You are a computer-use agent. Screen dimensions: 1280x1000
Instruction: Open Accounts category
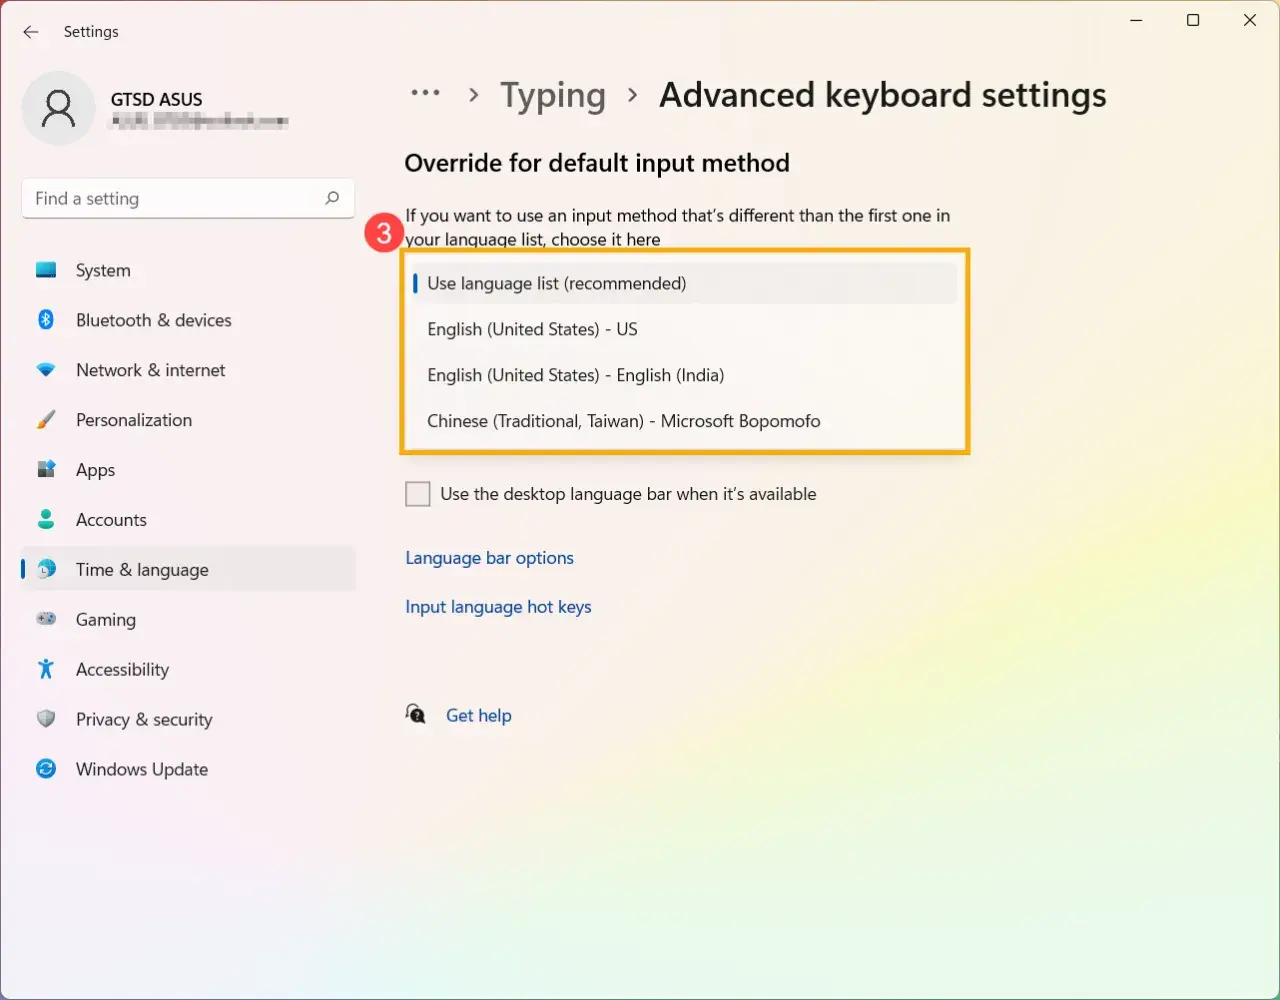[x=111, y=520]
